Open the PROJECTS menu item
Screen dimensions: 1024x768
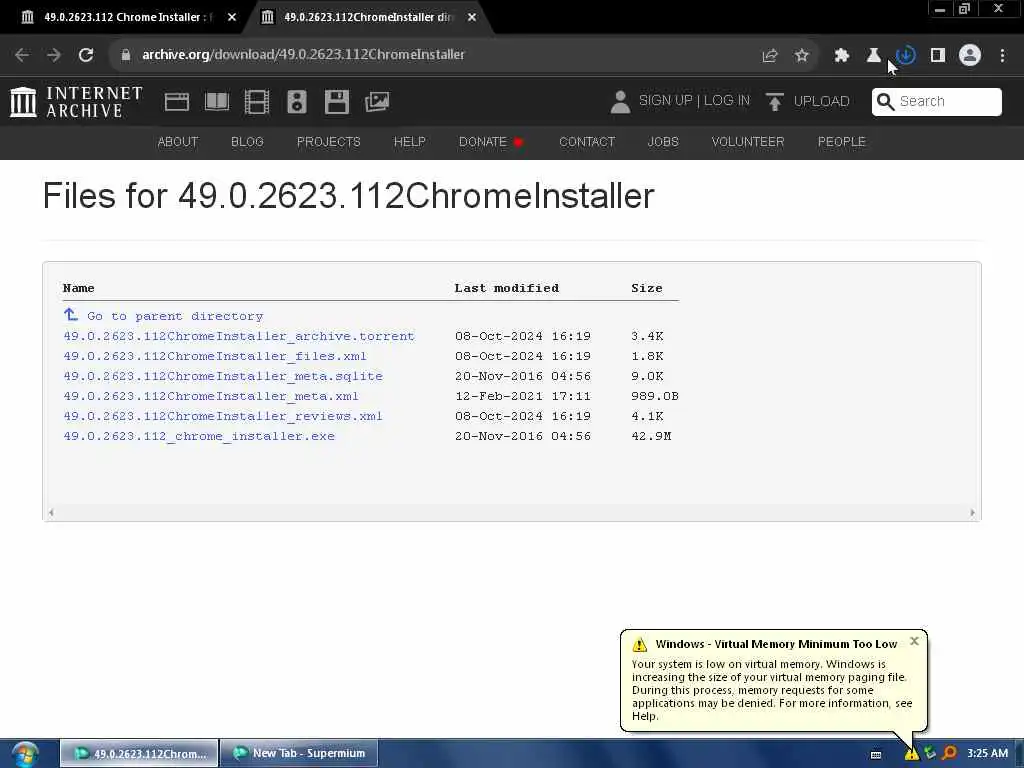click(328, 142)
